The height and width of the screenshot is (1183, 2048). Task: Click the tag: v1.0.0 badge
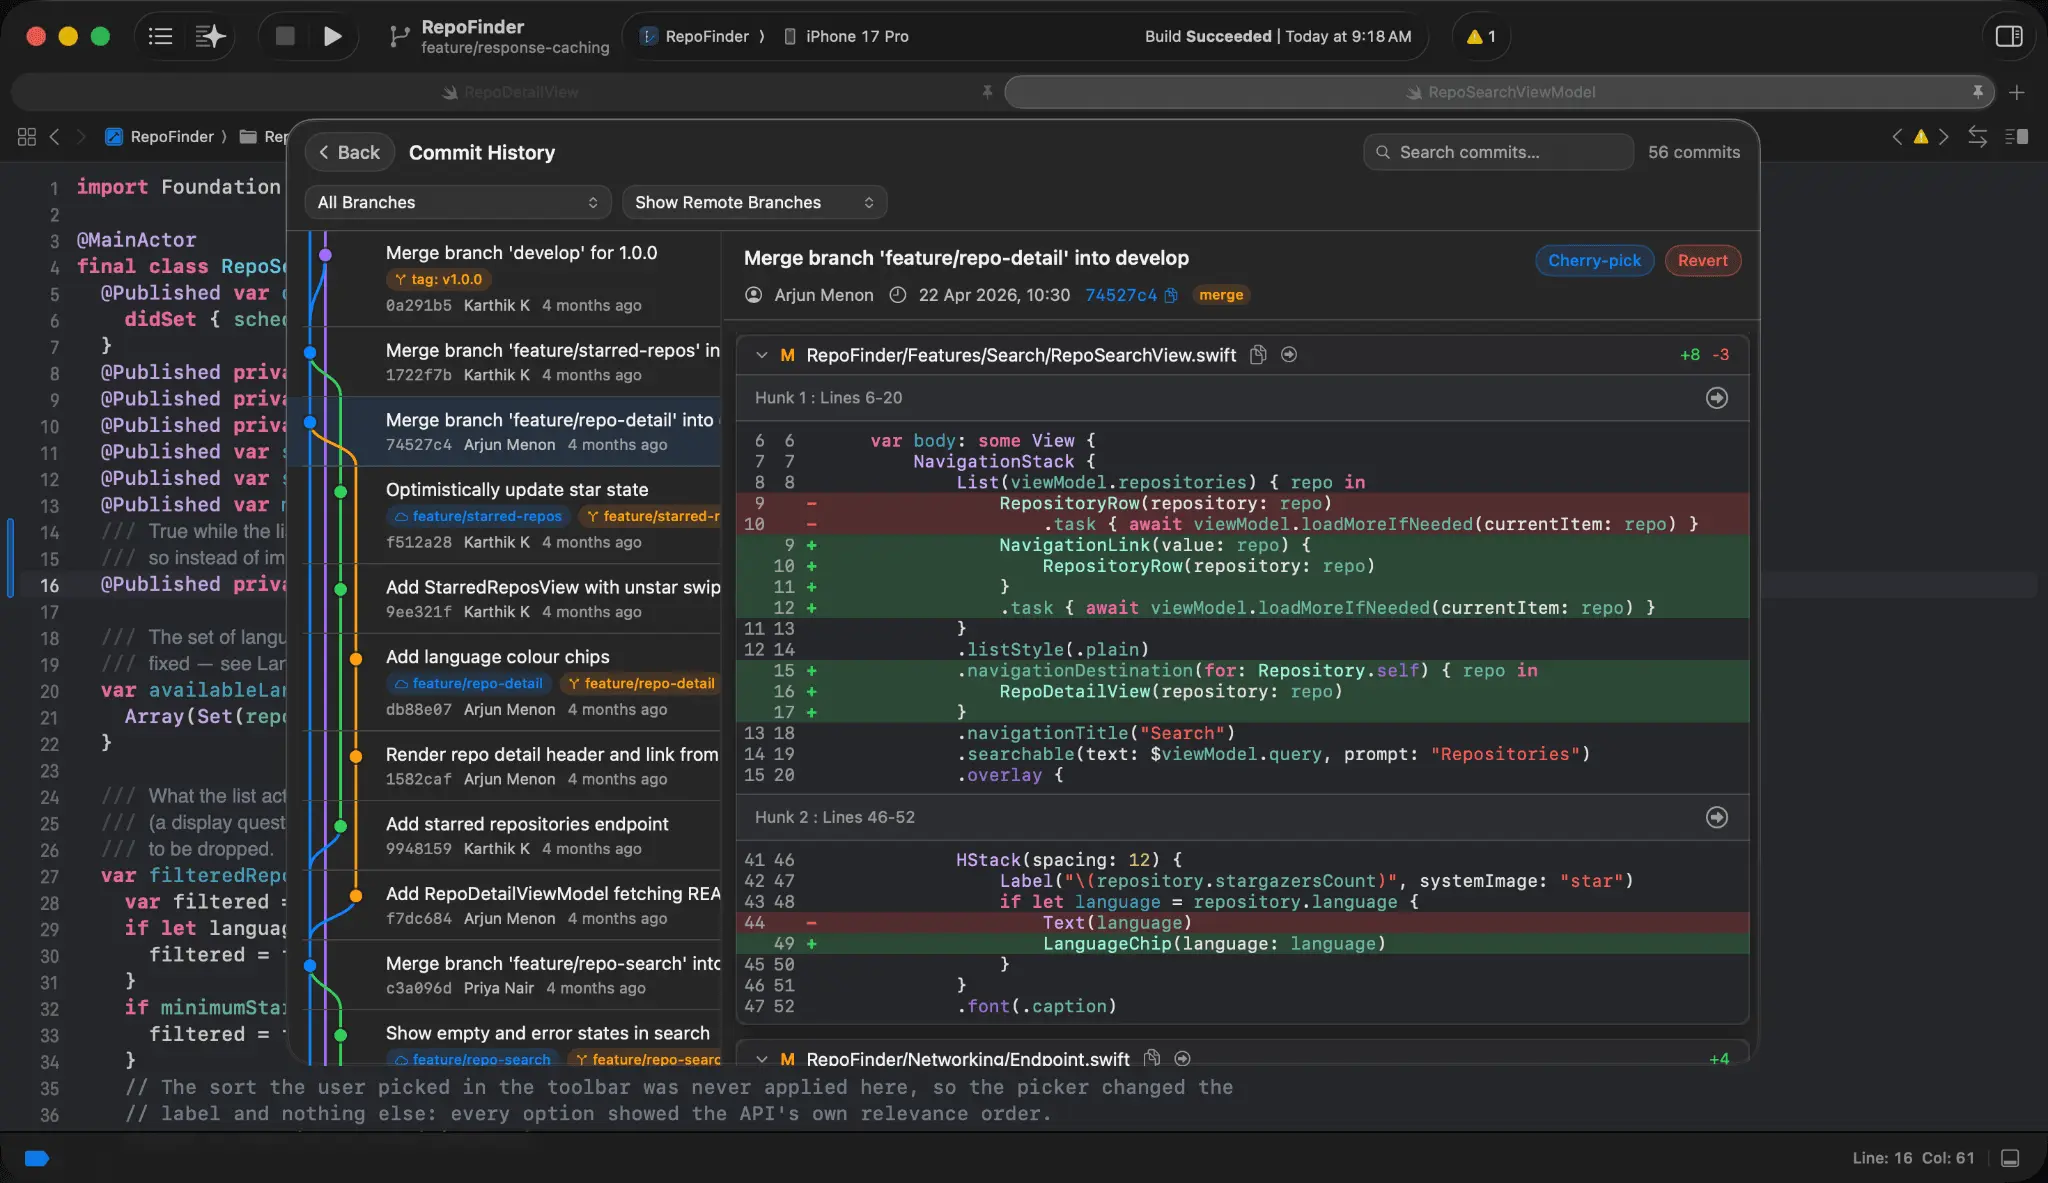click(x=438, y=279)
